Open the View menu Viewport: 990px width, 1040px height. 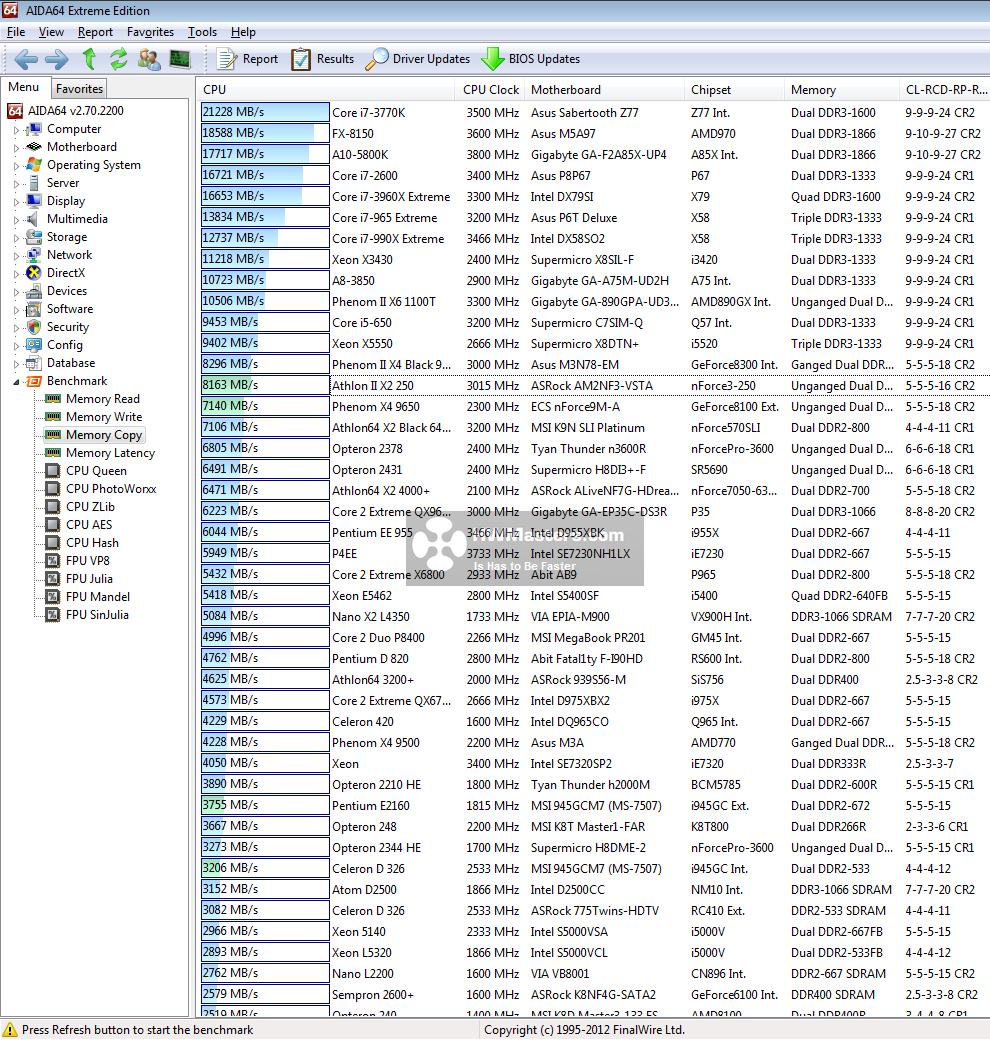pos(51,32)
